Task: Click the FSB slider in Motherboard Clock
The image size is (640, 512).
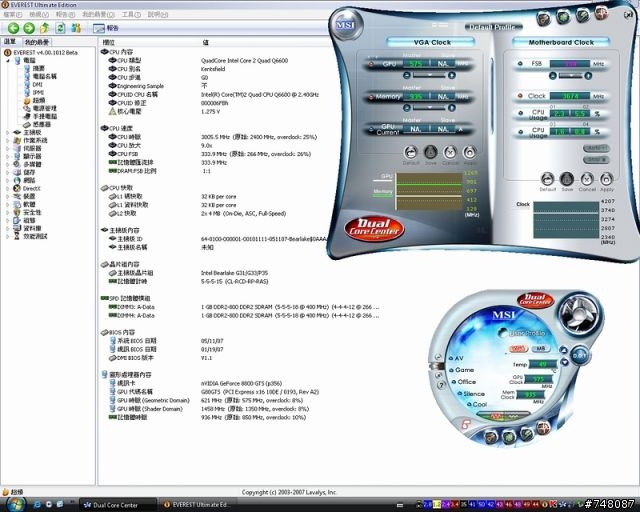Action: tap(570, 76)
